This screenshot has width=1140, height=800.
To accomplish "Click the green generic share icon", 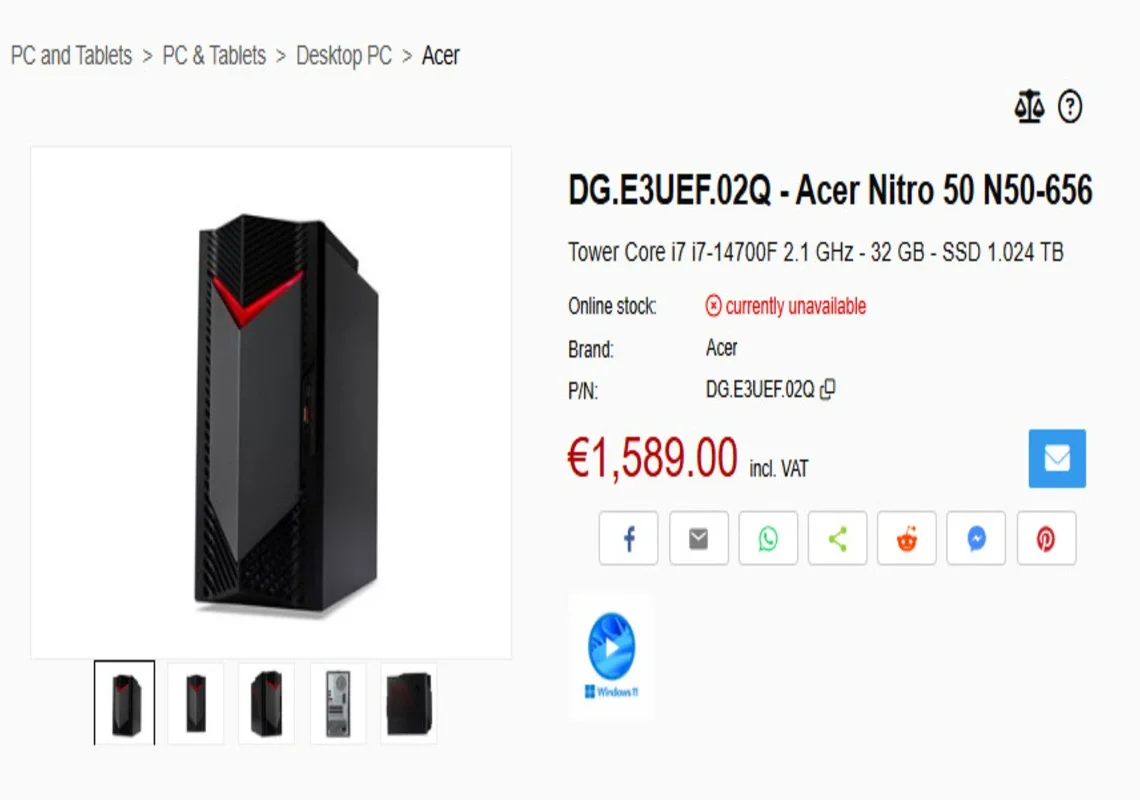I will coord(838,538).
